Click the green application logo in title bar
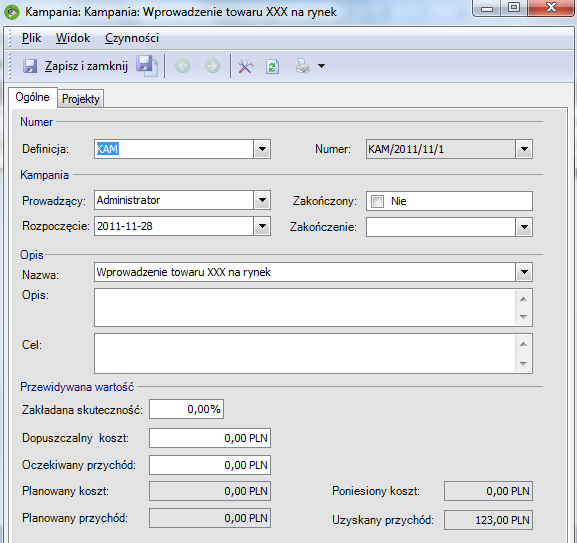This screenshot has width=577, height=543. tap(12, 12)
